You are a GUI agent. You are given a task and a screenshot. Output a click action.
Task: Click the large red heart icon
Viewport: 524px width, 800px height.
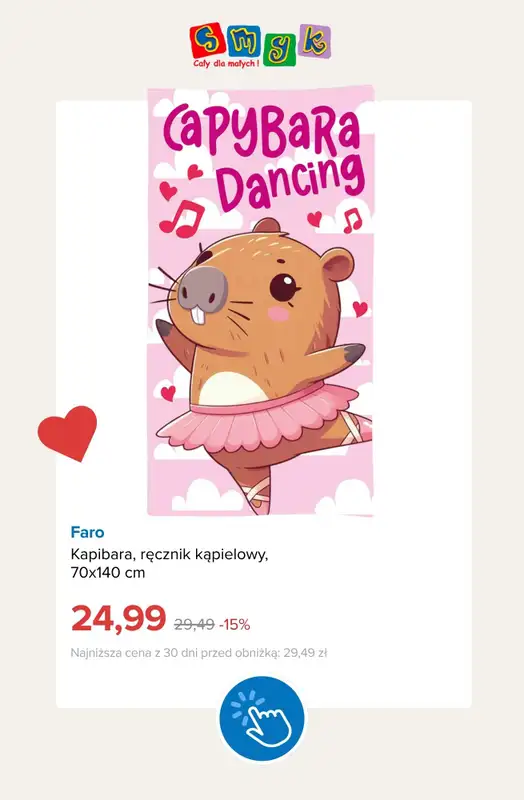(x=67, y=433)
